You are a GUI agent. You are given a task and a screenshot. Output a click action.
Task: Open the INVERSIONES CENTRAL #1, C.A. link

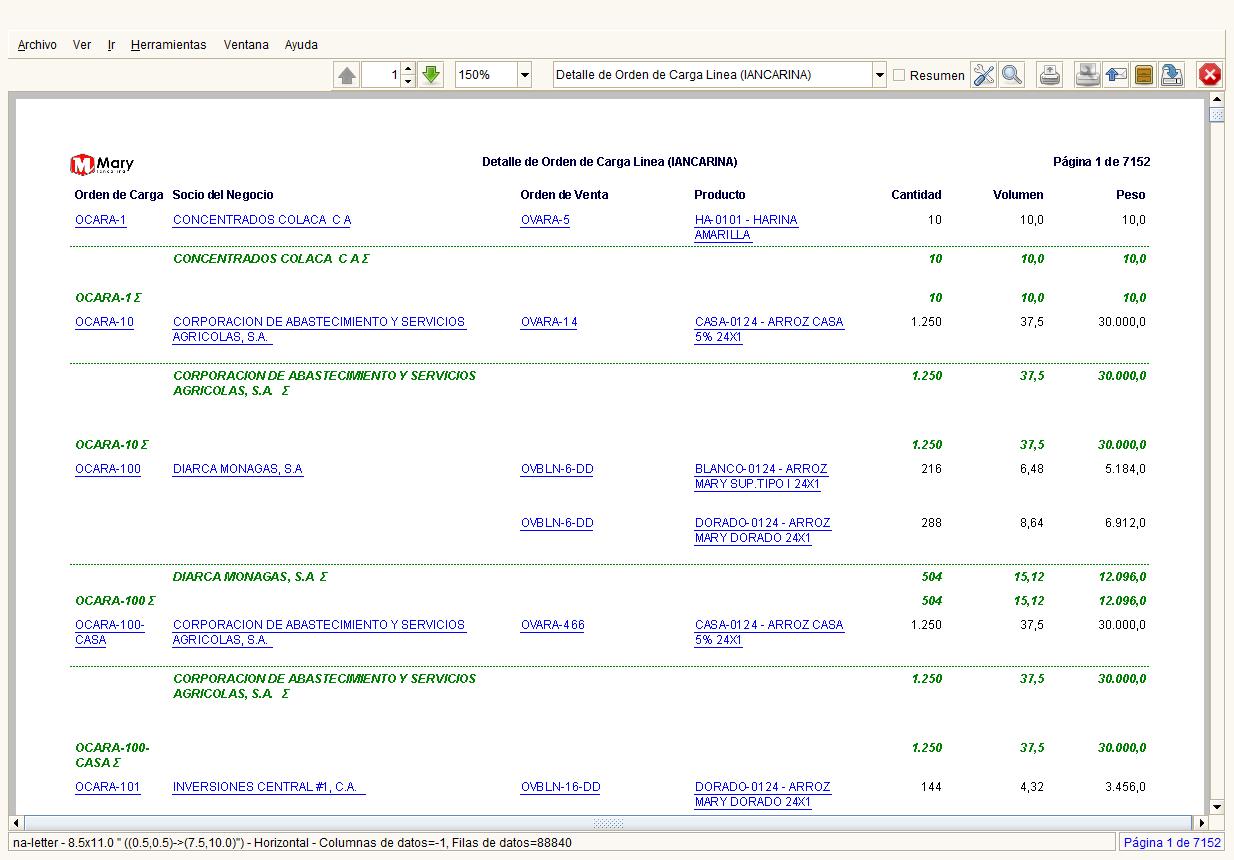click(x=269, y=787)
